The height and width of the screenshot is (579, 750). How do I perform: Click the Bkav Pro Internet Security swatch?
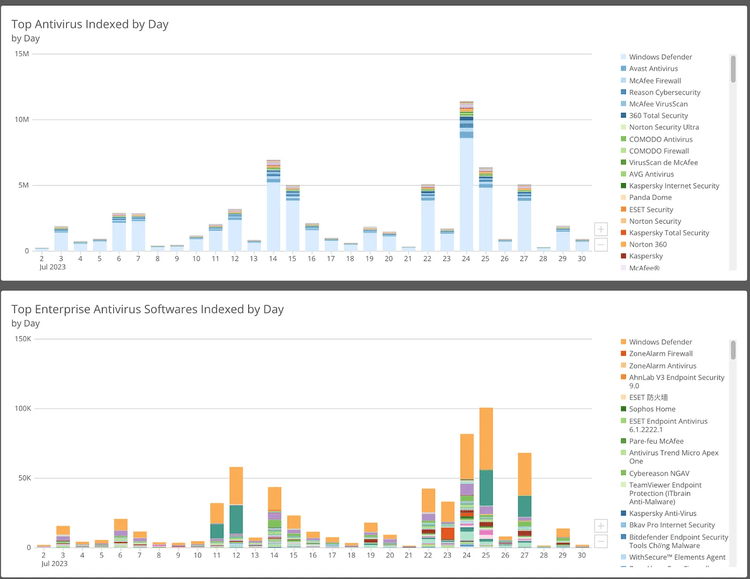pos(623,525)
